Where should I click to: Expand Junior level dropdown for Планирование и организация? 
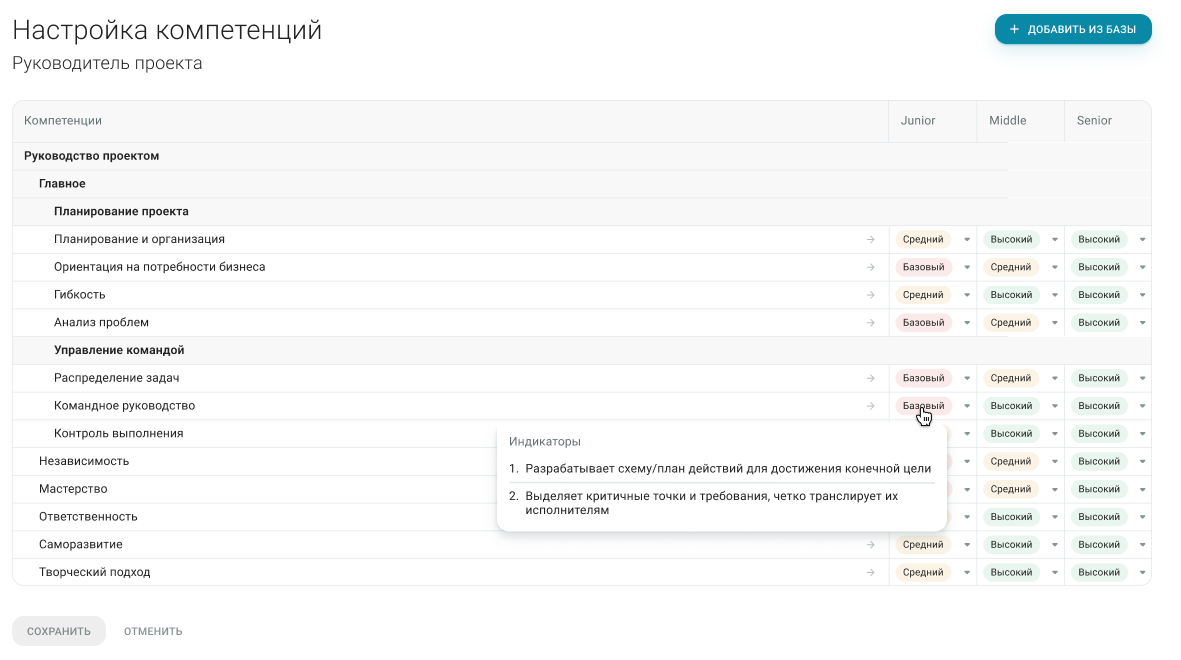click(x=967, y=240)
